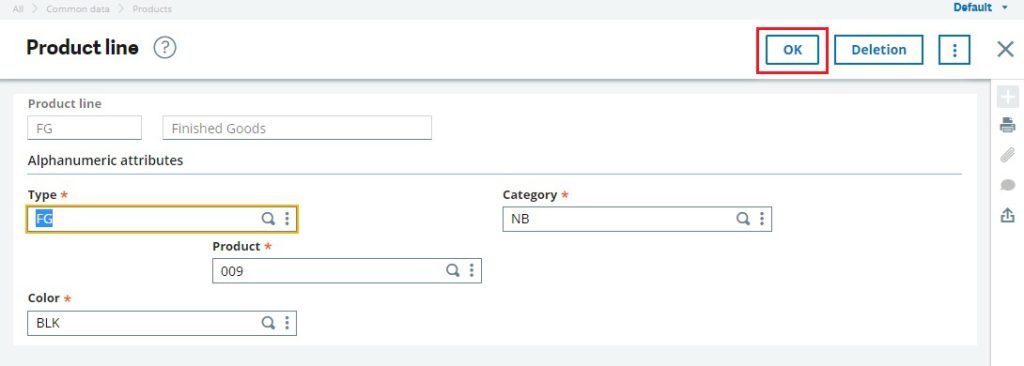Go to Products breadcrumb
The width and height of the screenshot is (1024, 366).
point(152,9)
